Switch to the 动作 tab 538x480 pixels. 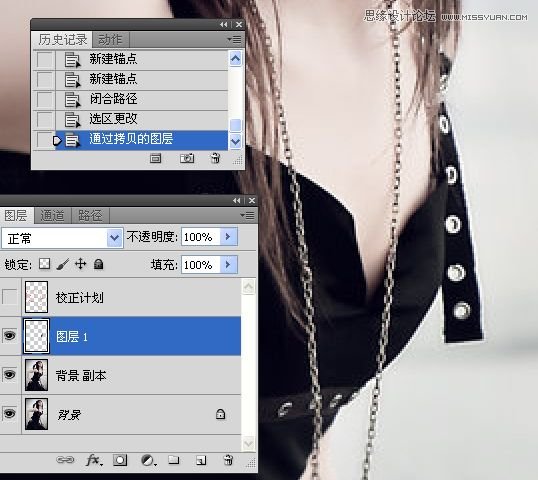pyautogui.click(x=110, y=40)
